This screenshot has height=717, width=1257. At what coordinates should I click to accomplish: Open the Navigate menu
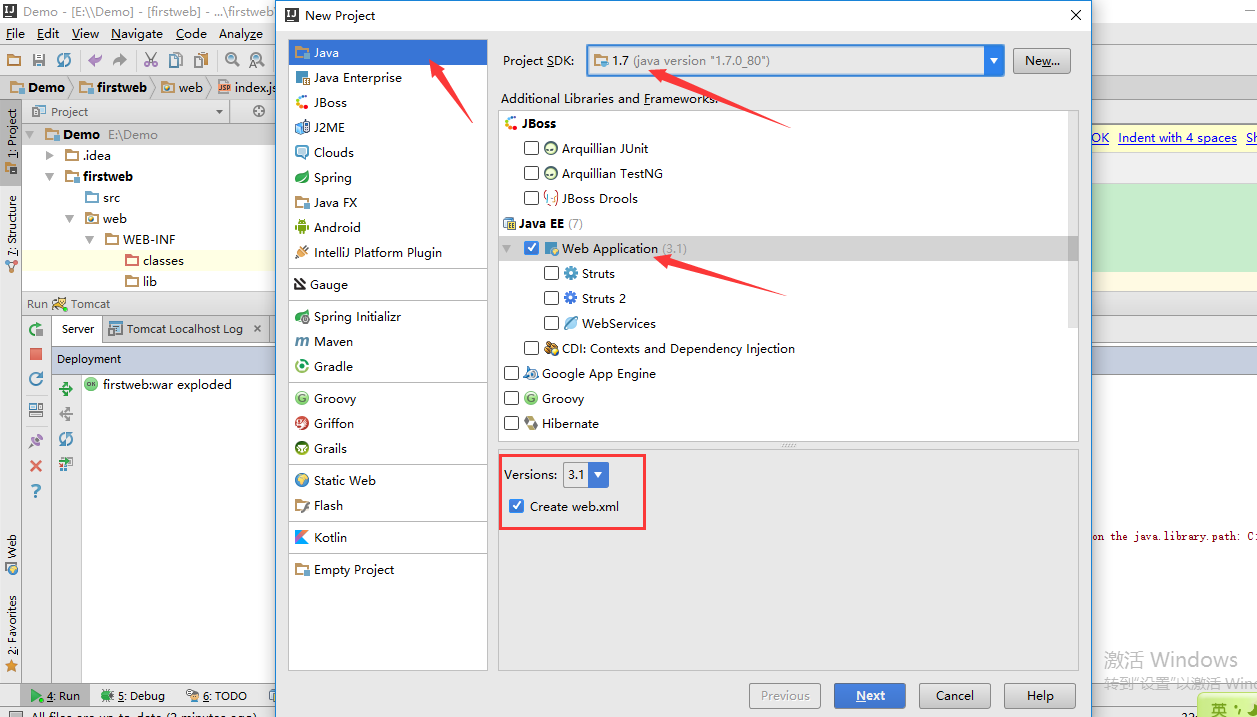click(x=137, y=33)
